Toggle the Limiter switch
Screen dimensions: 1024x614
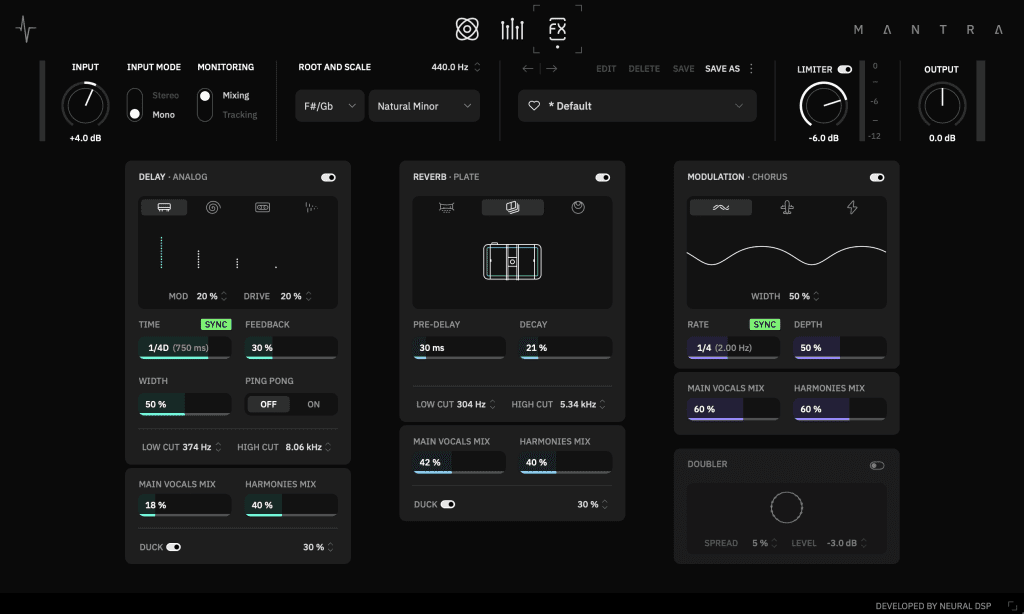pyautogui.click(x=845, y=70)
